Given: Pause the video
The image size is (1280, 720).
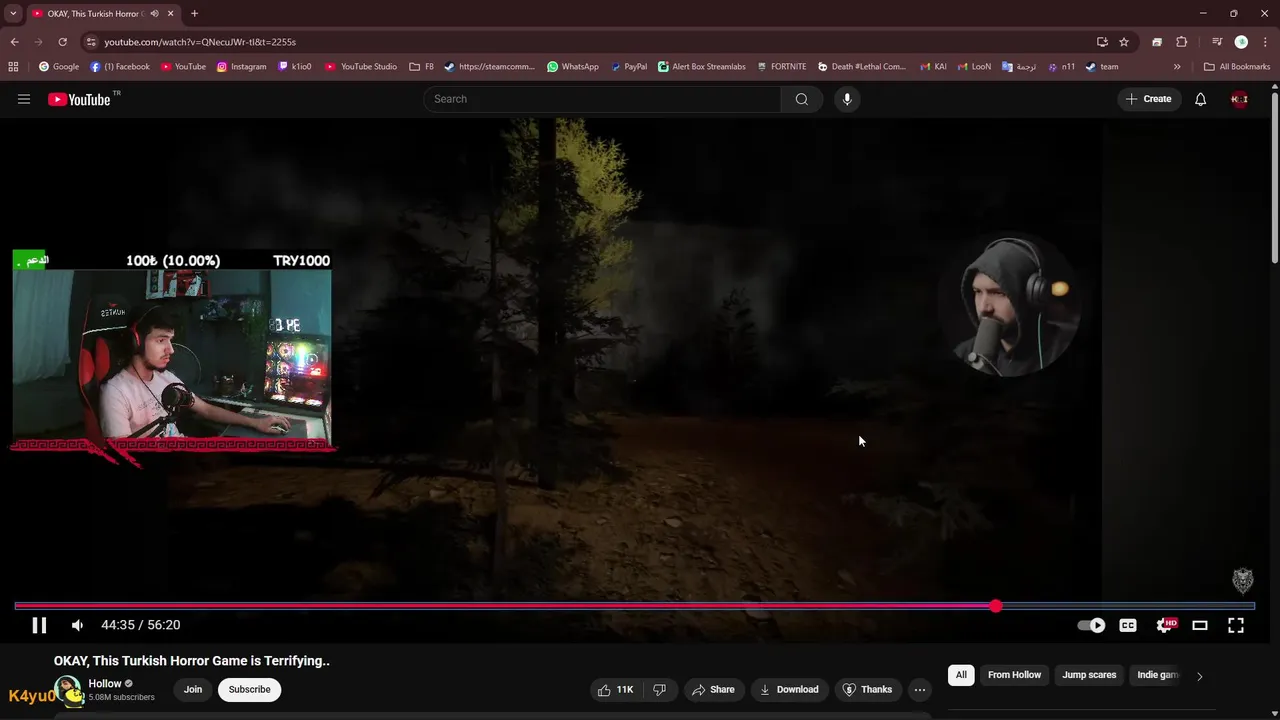Looking at the screenshot, I should [x=39, y=625].
